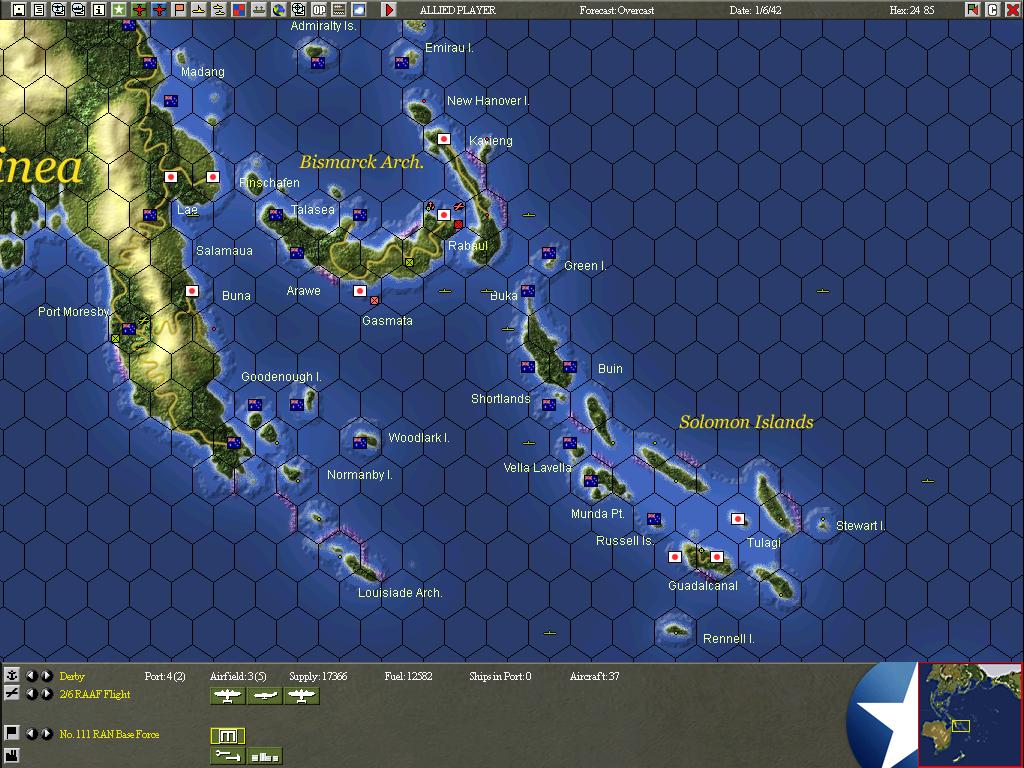Click the Australian flag at Port Moresby
This screenshot has height=768, width=1024.
(129, 328)
